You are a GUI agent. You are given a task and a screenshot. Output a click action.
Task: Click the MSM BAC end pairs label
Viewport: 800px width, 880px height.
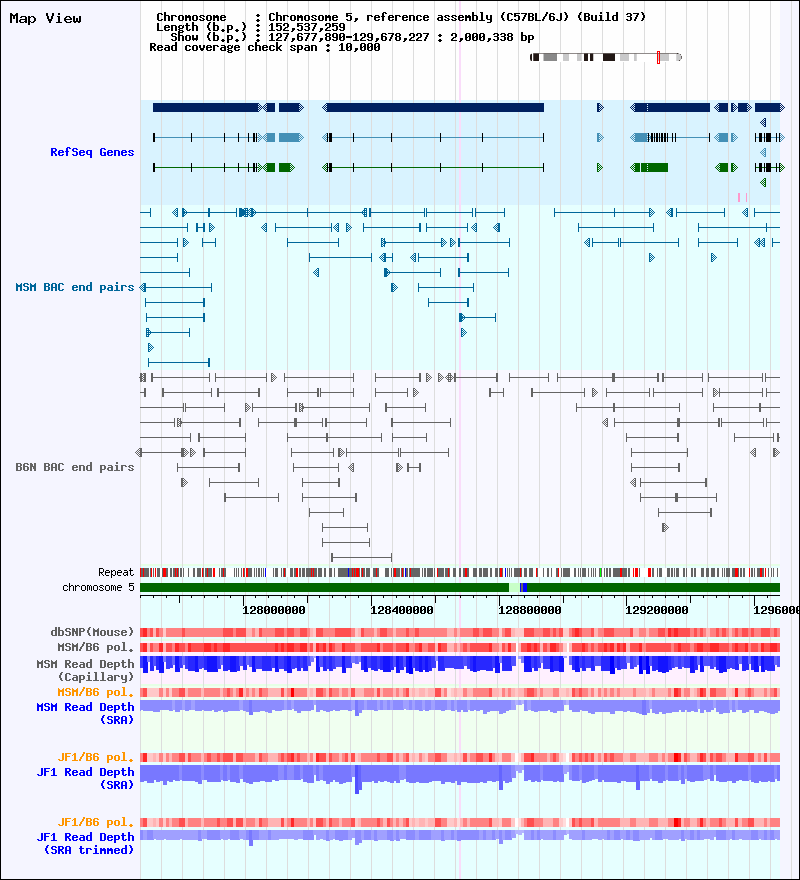click(75, 287)
